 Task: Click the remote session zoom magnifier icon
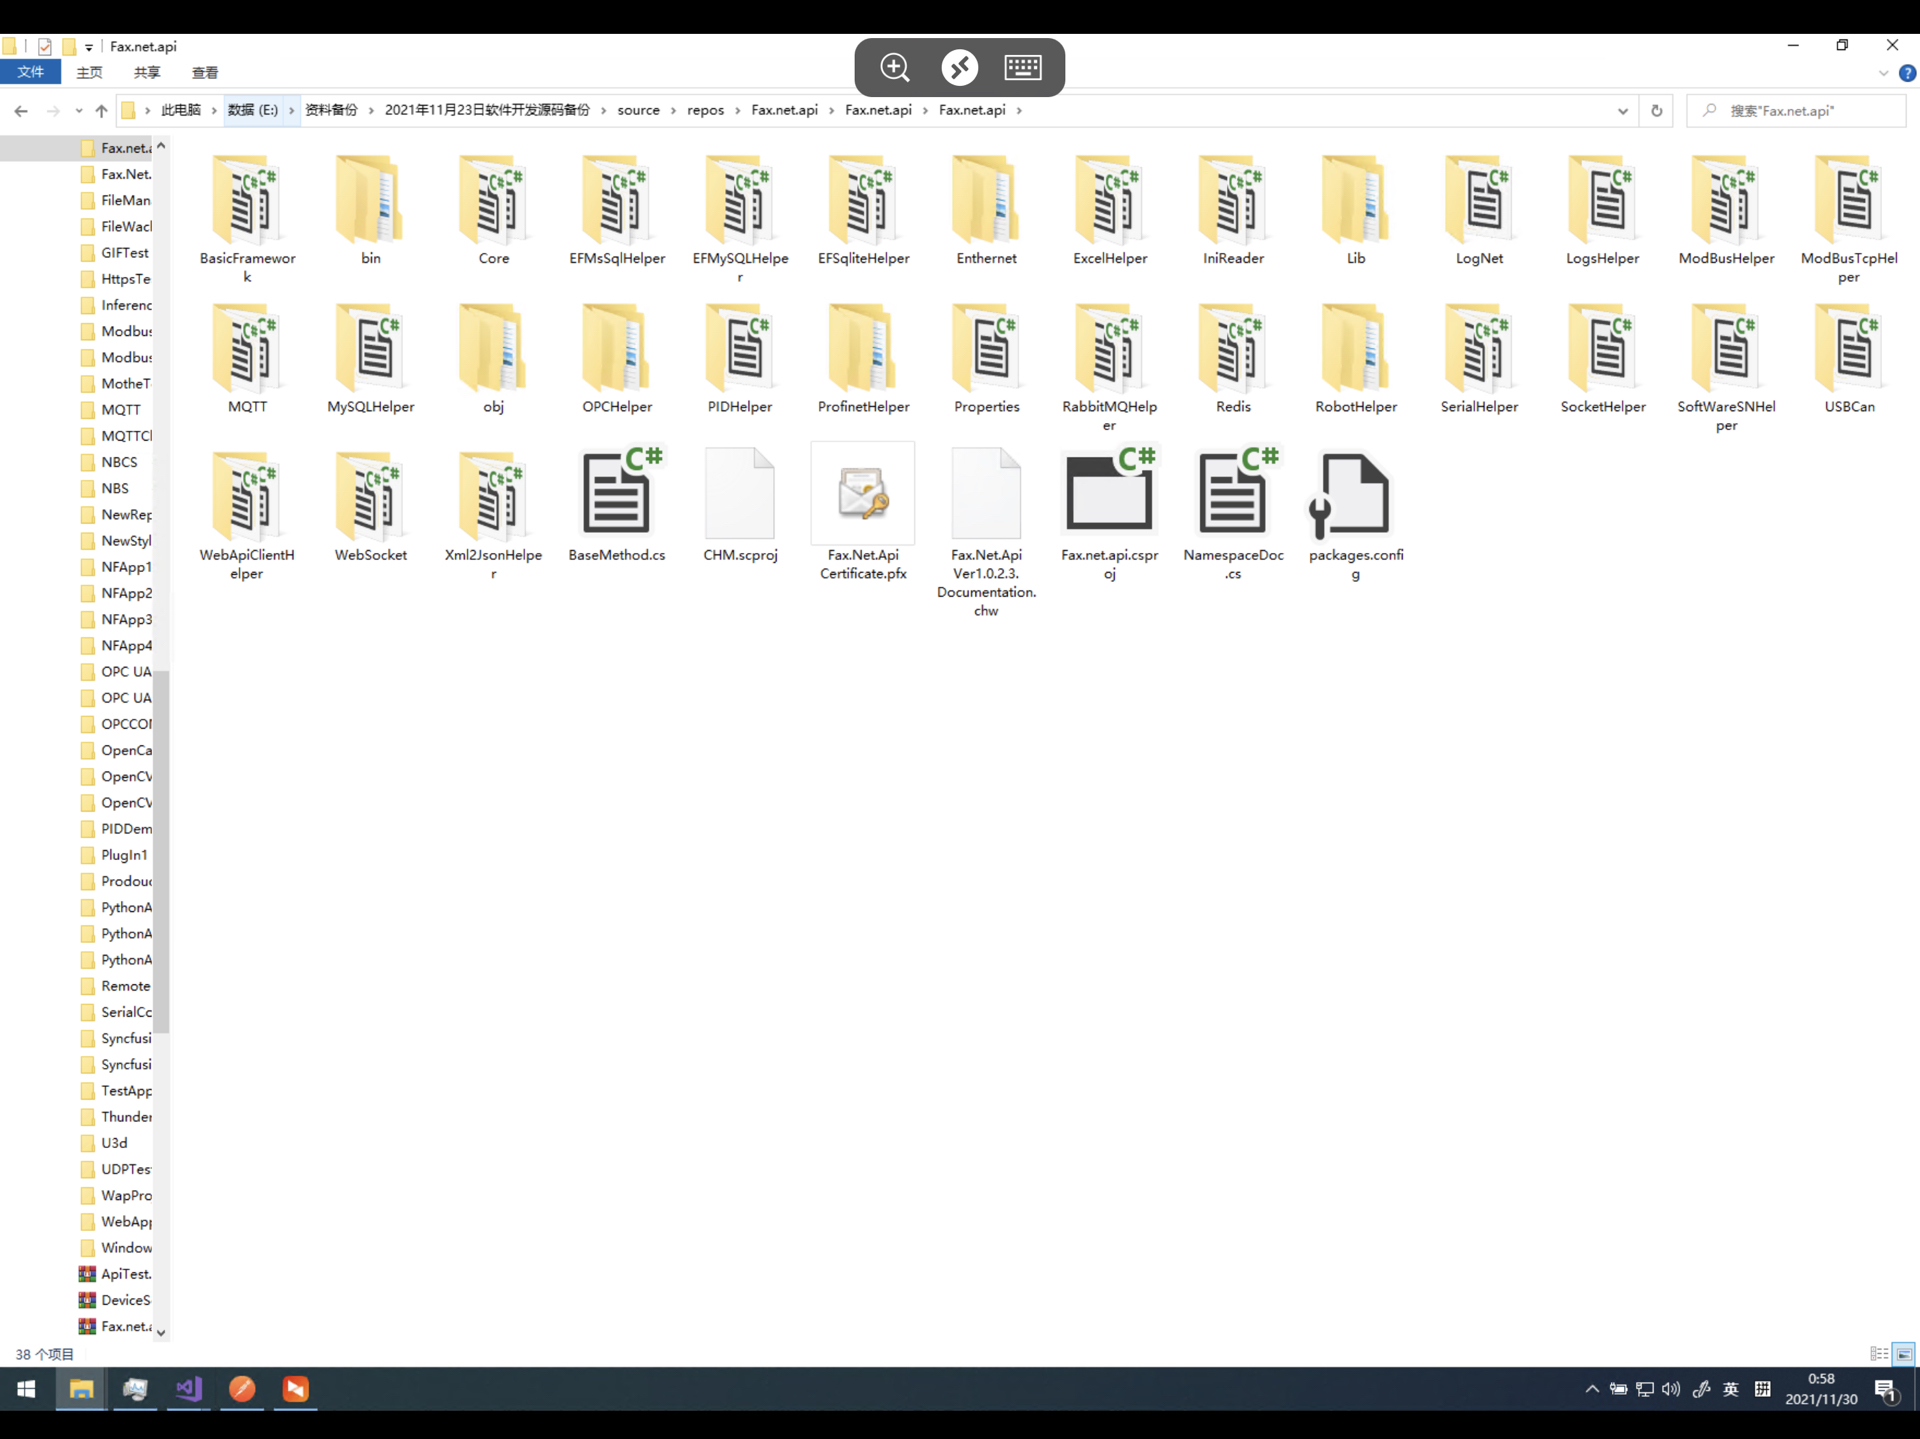[894, 67]
